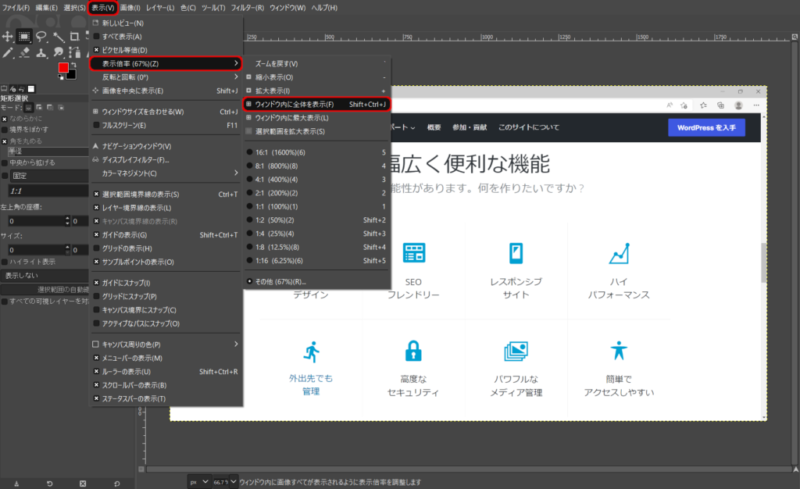800x489 pixels.
Task: Click the intersect selection mode icon
Action: (x=61, y=108)
